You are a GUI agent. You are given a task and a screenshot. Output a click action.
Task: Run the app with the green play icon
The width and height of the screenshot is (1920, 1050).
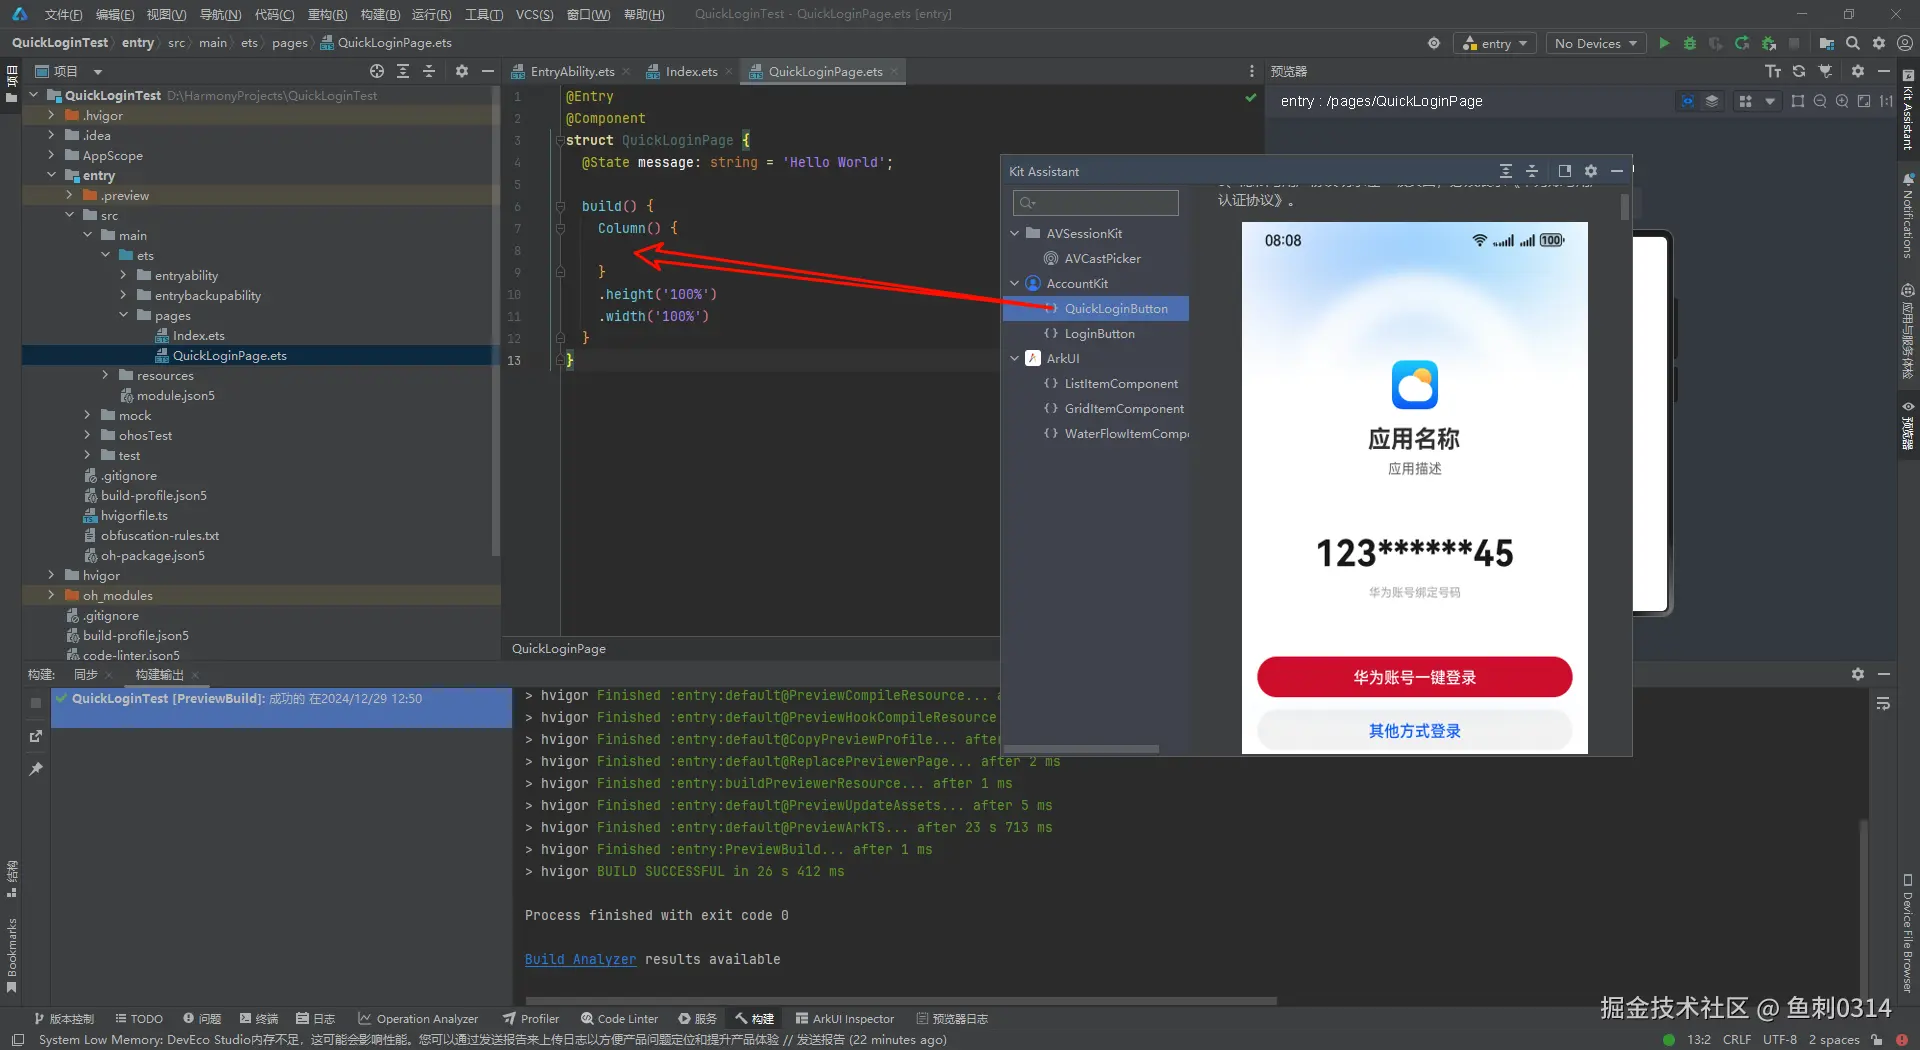click(1664, 43)
